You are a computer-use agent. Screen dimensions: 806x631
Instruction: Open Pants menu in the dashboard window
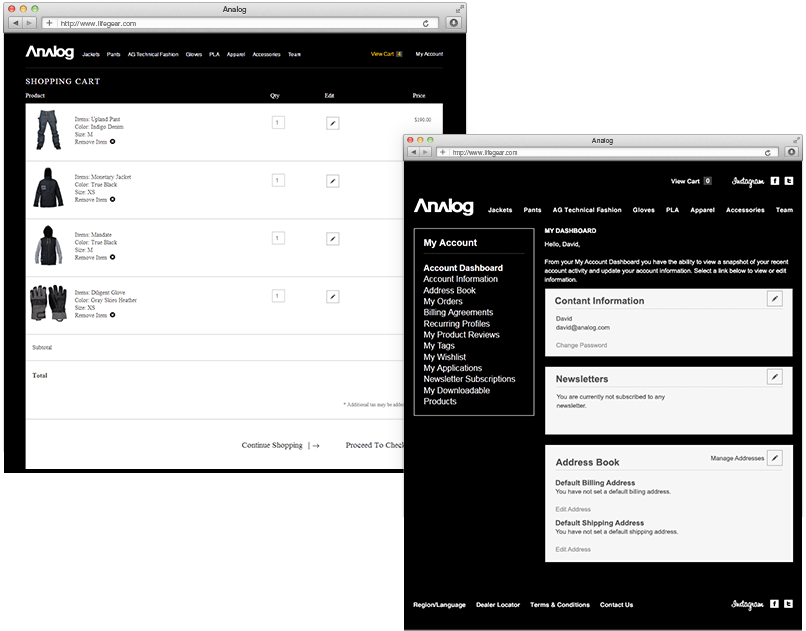pos(533,210)
